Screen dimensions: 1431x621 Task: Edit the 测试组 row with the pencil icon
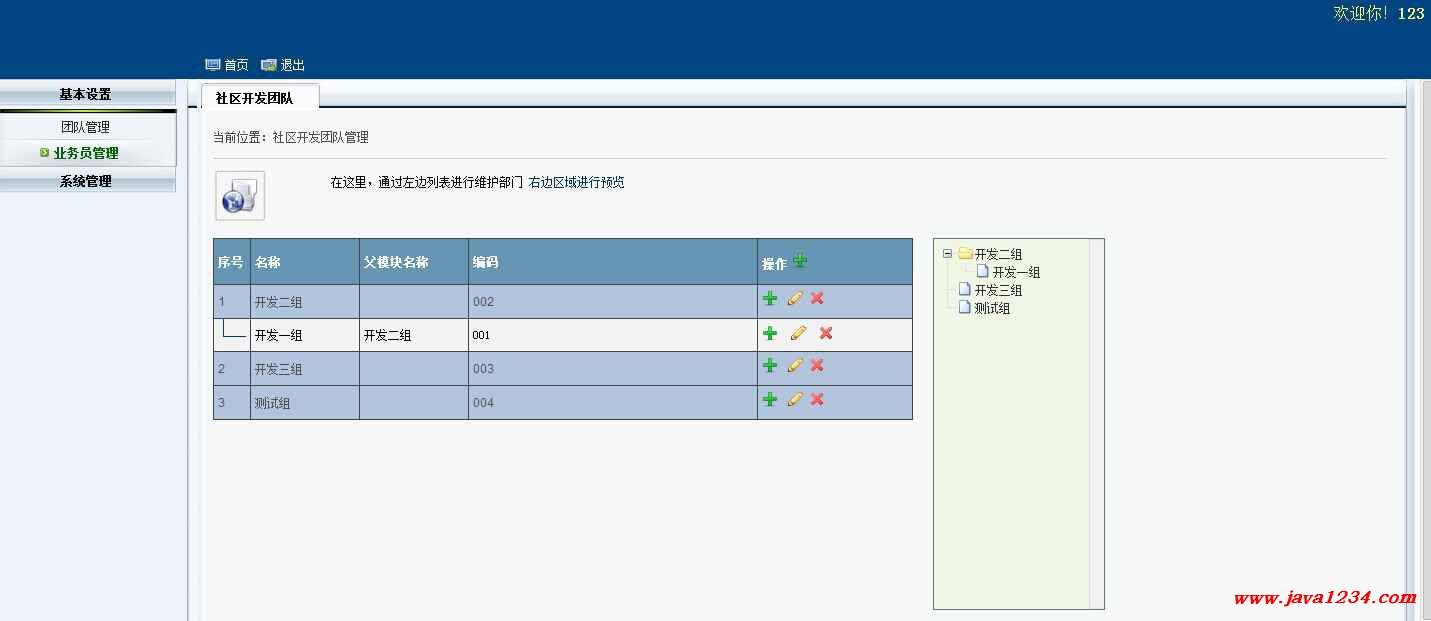[795, 400]
